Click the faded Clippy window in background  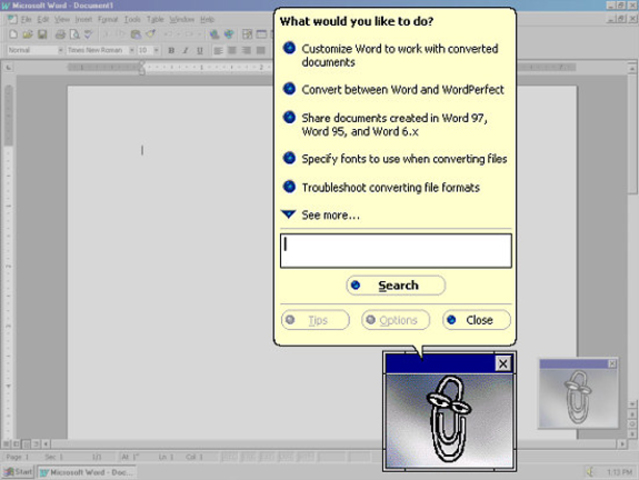click(578, 394)
